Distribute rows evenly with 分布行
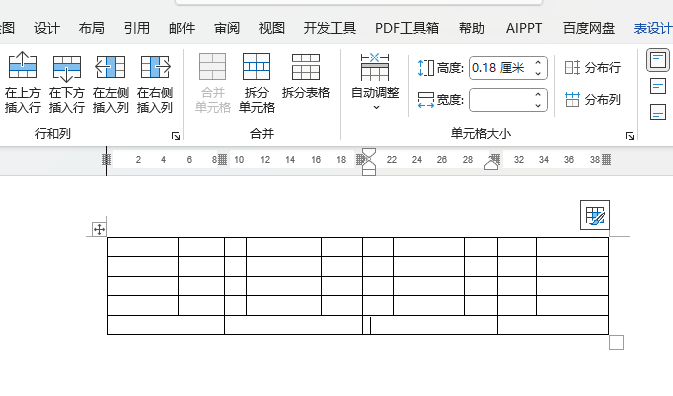Screen dimensions: 673x396 pos(593,67)
